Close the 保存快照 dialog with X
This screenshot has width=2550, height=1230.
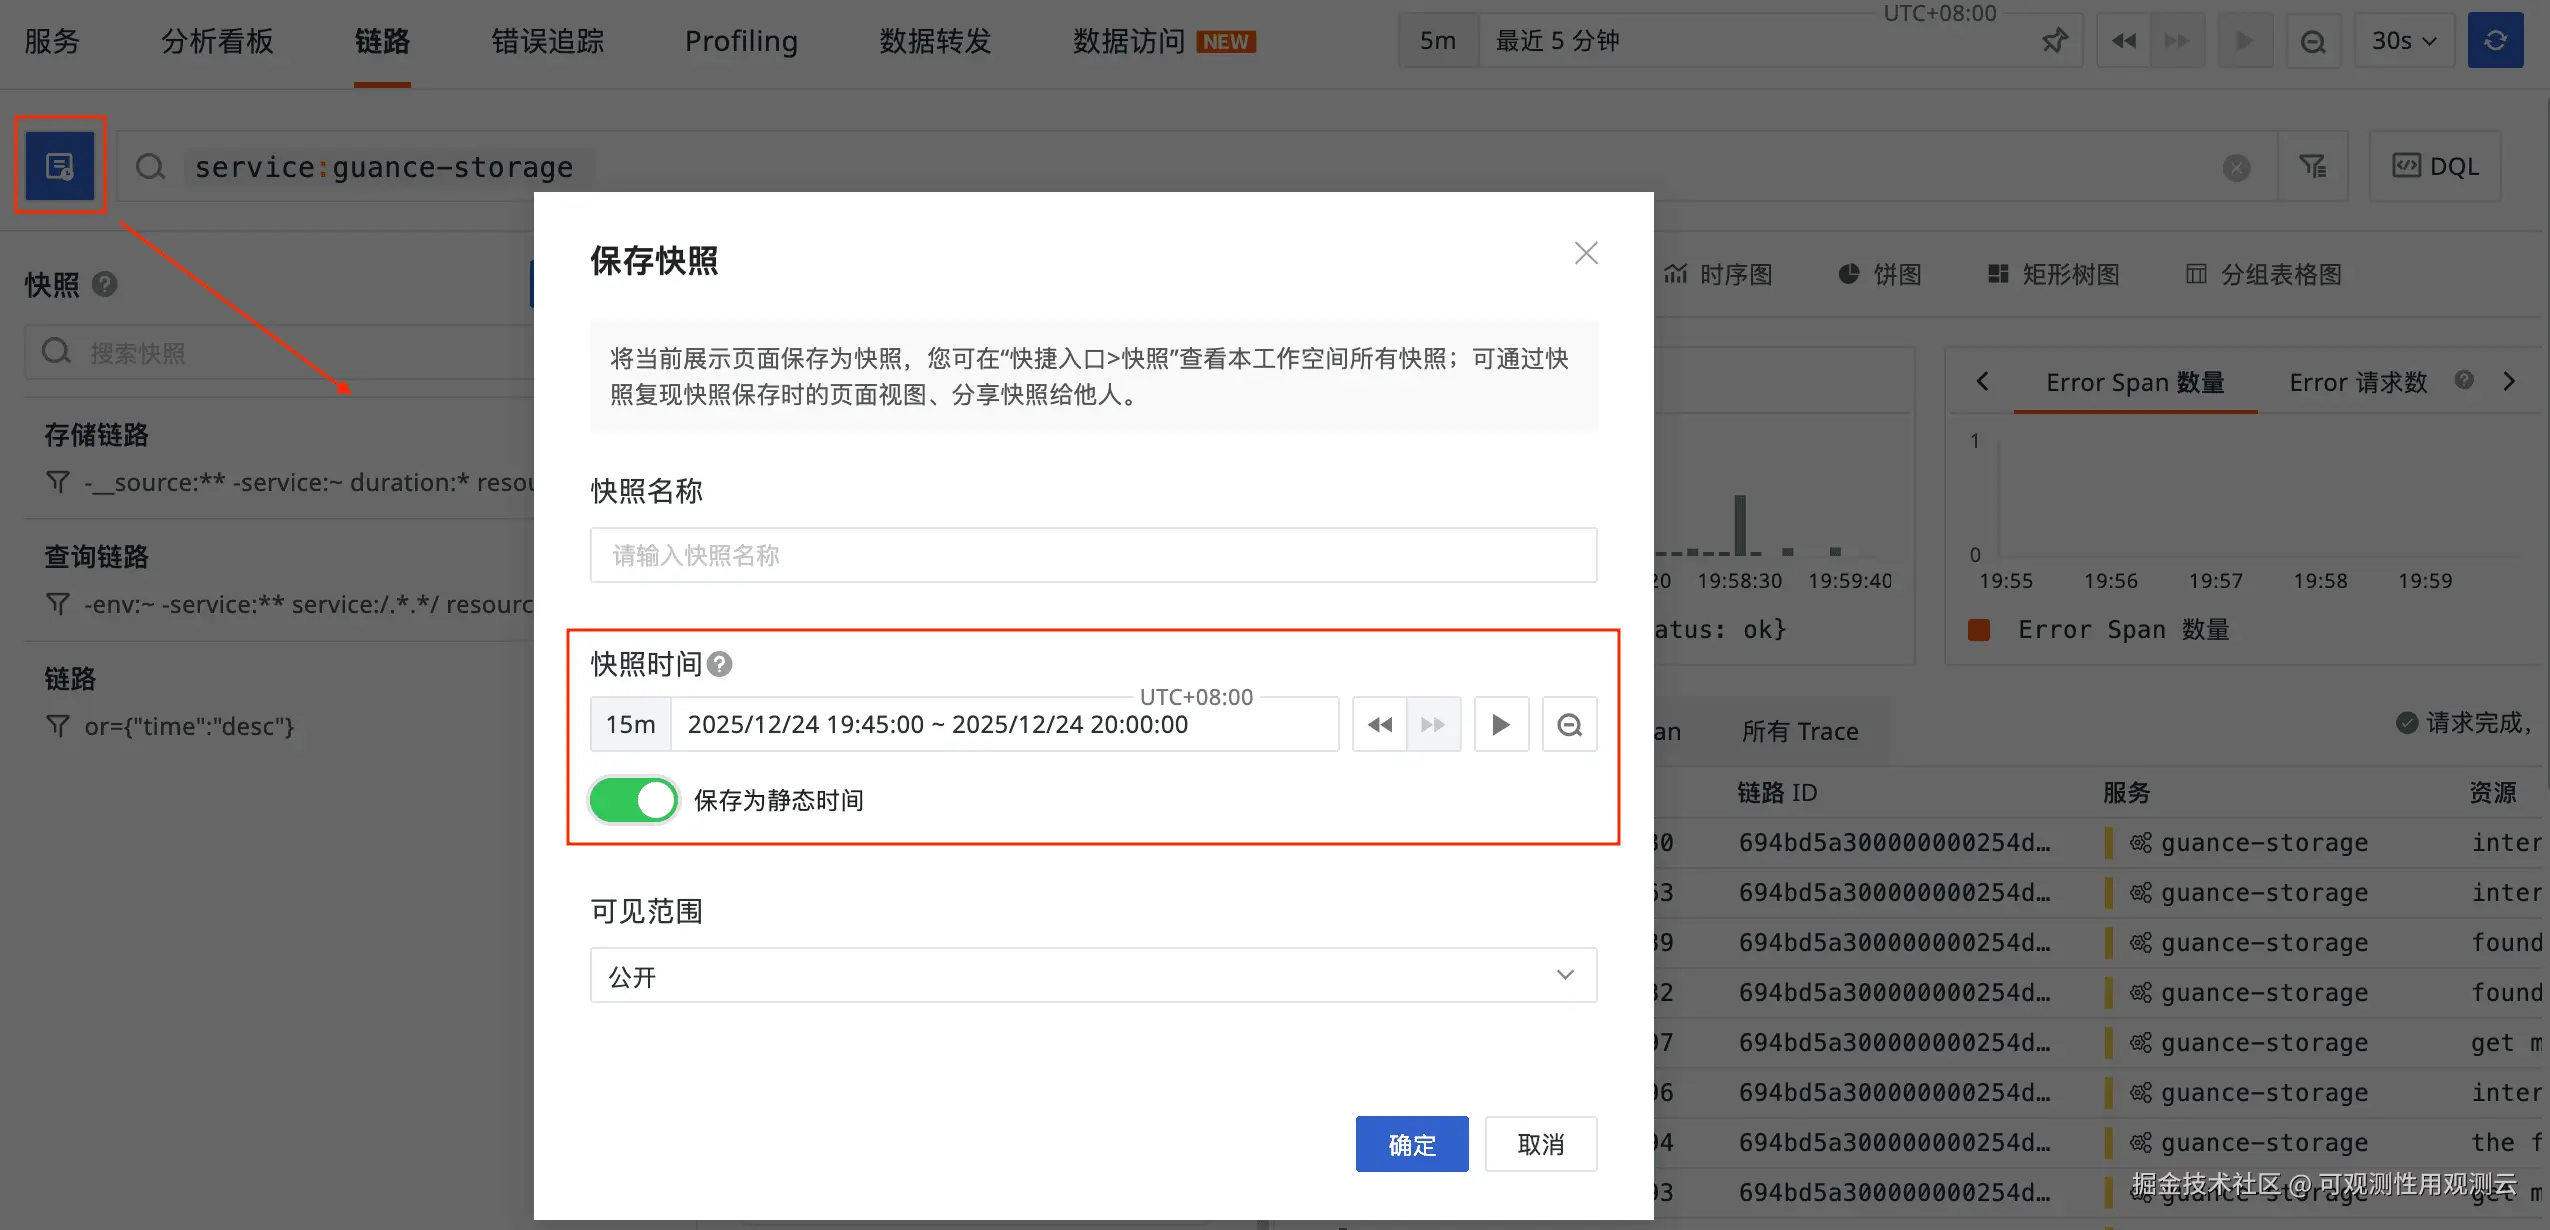tap(1586, 253)
